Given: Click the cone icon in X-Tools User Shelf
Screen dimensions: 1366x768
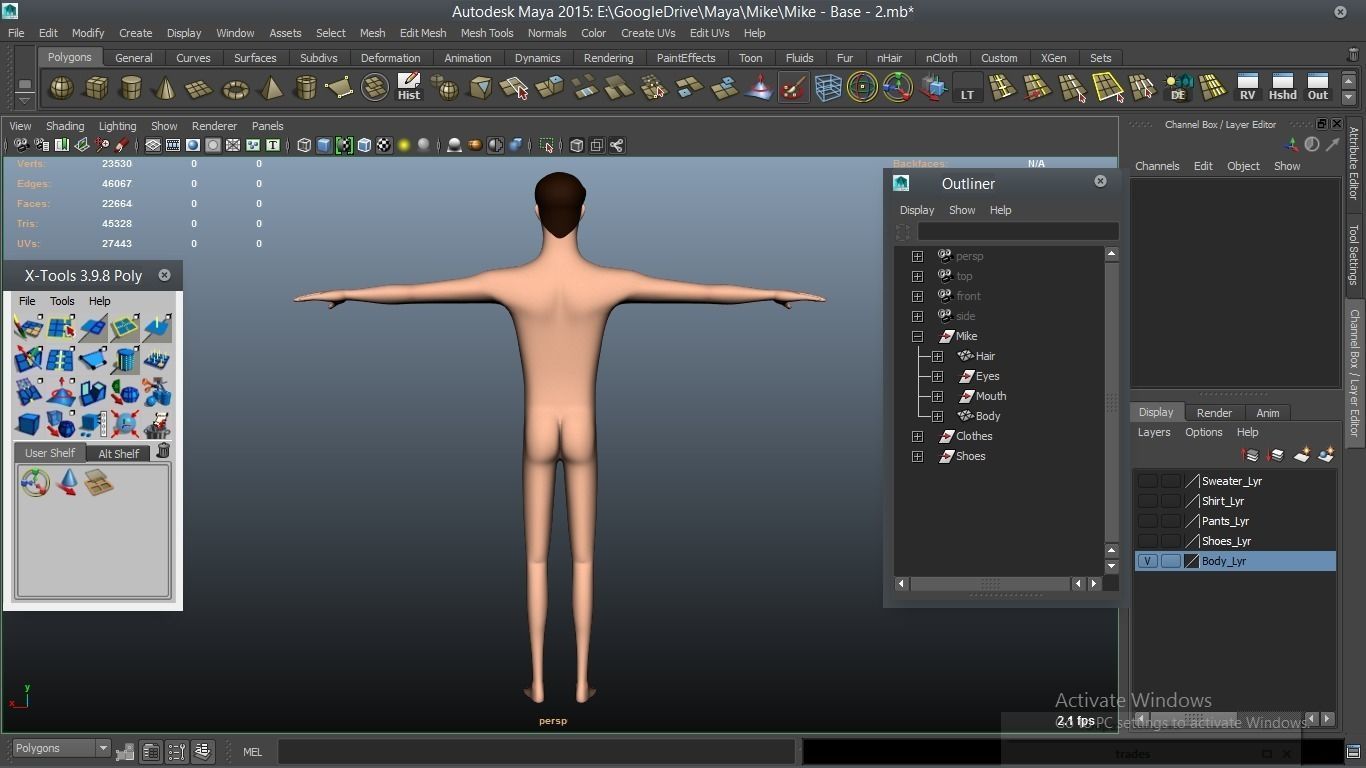Looking at the screenshot, I should (67, 484).
